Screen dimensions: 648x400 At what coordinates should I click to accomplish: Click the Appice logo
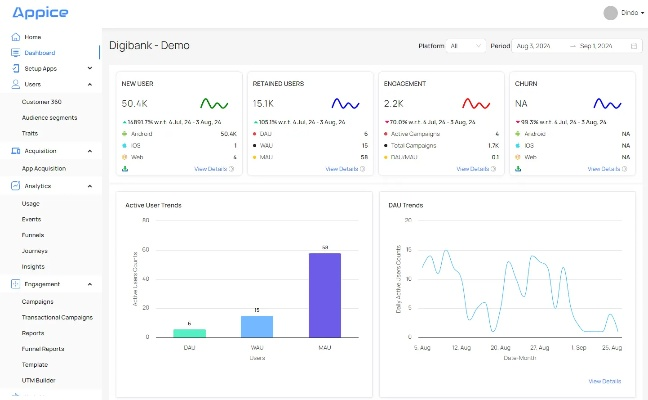40,13
